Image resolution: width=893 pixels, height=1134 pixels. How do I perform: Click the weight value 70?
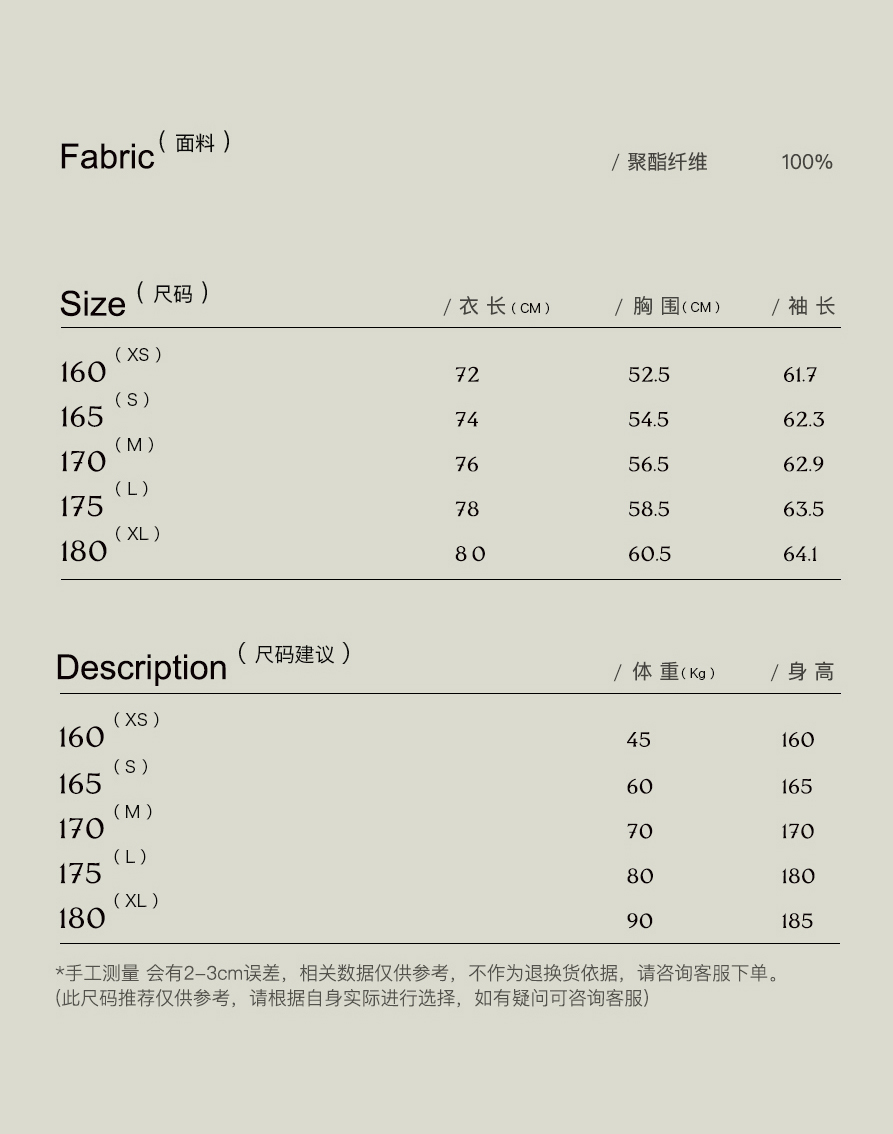click(639, 831)
